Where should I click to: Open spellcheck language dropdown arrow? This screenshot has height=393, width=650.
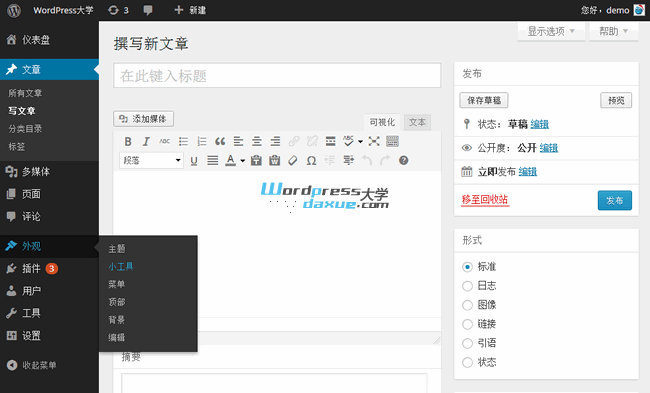point(360,142)
